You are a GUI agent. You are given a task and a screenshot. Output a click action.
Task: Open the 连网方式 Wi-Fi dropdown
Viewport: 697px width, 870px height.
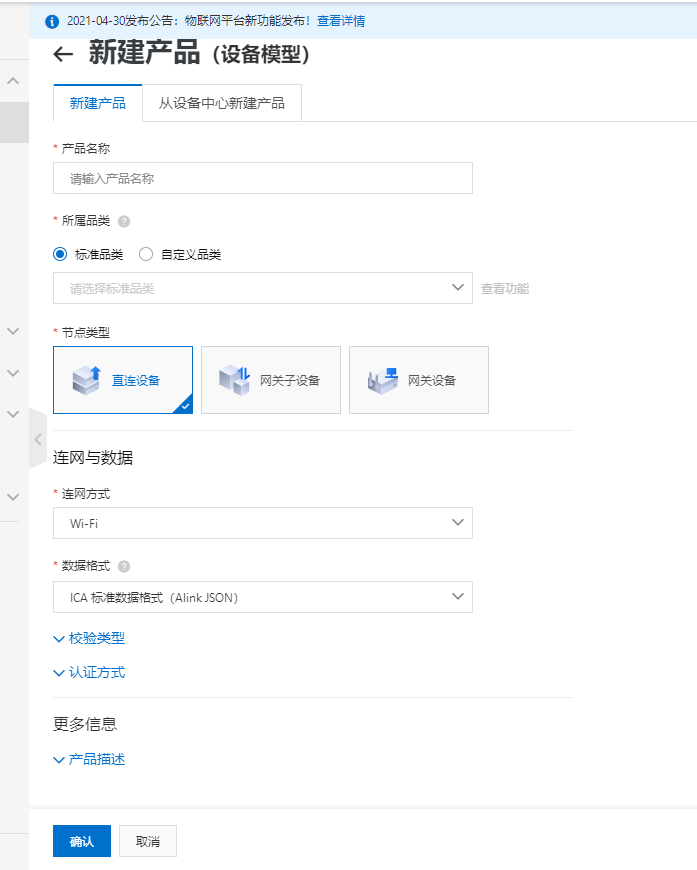(x=263, y=523)
